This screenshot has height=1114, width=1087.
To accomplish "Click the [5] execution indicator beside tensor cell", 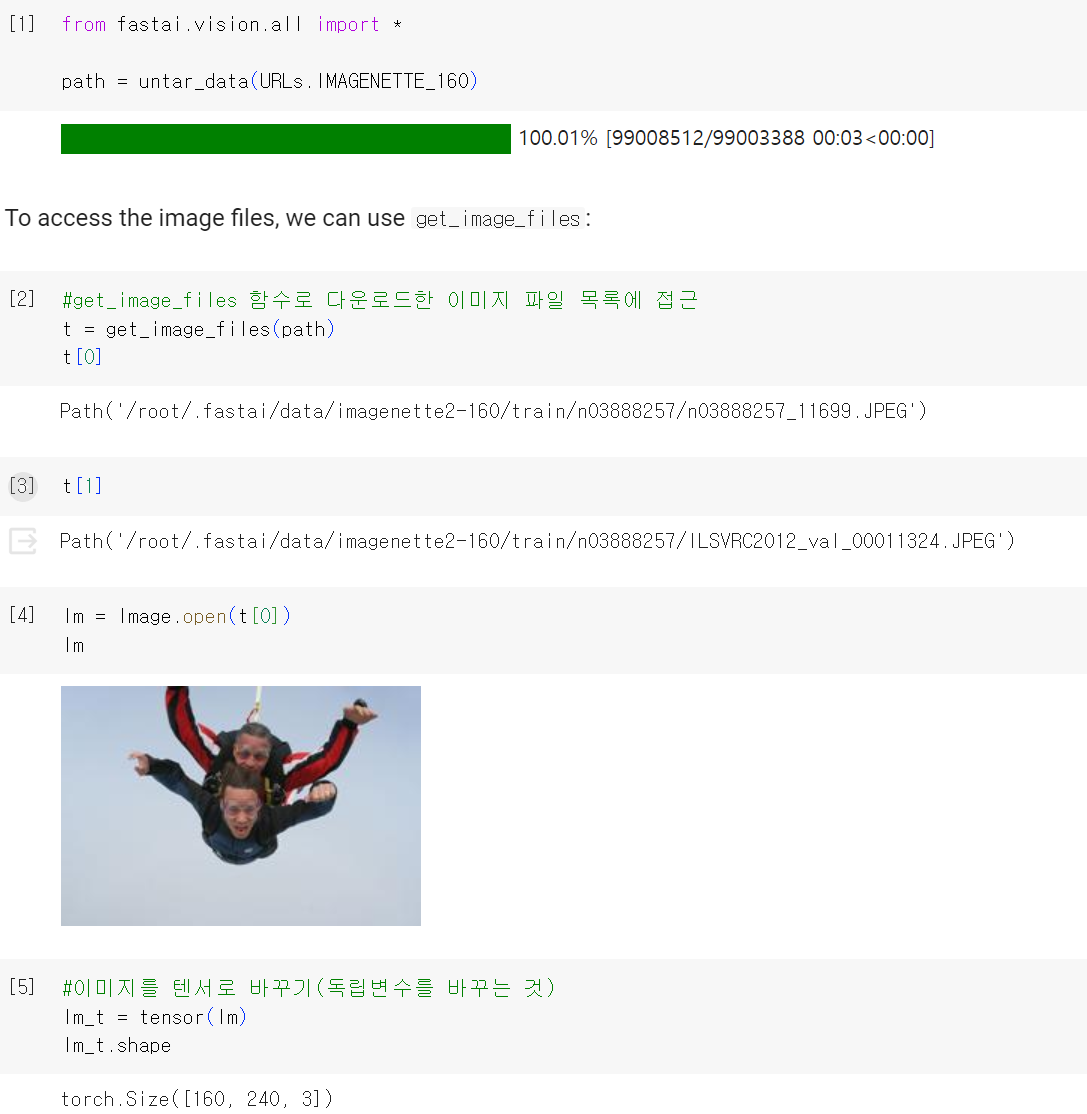I will point(22,987).
